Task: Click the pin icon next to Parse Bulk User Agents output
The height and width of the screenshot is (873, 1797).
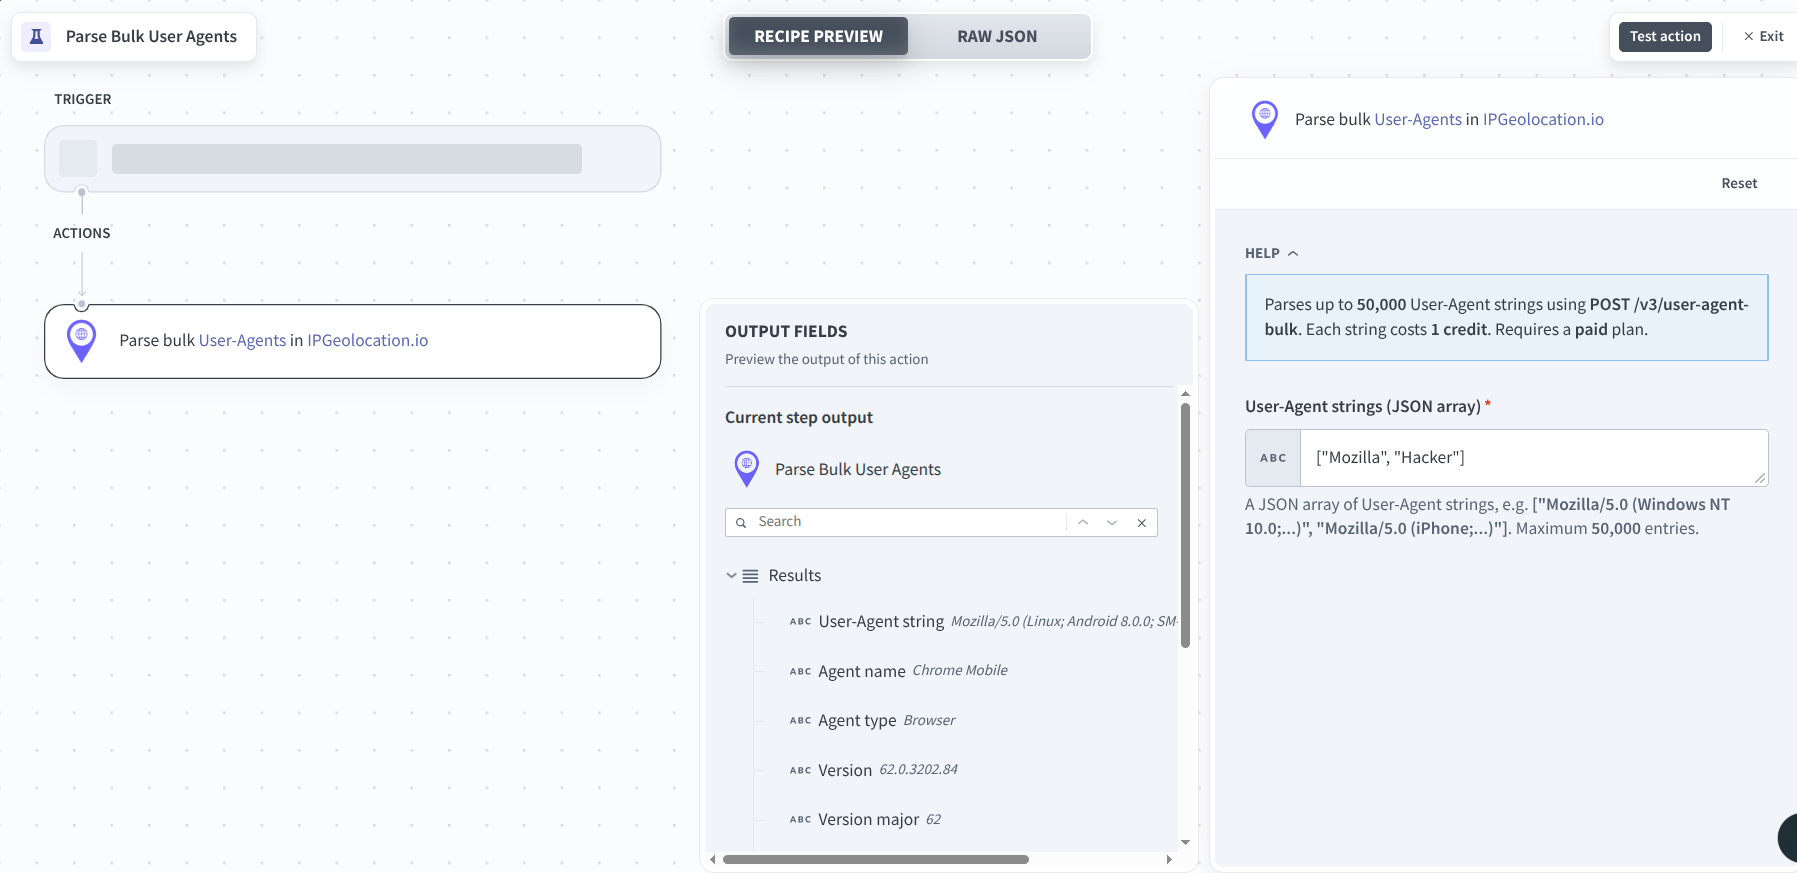Action: [x=747, y=469]
